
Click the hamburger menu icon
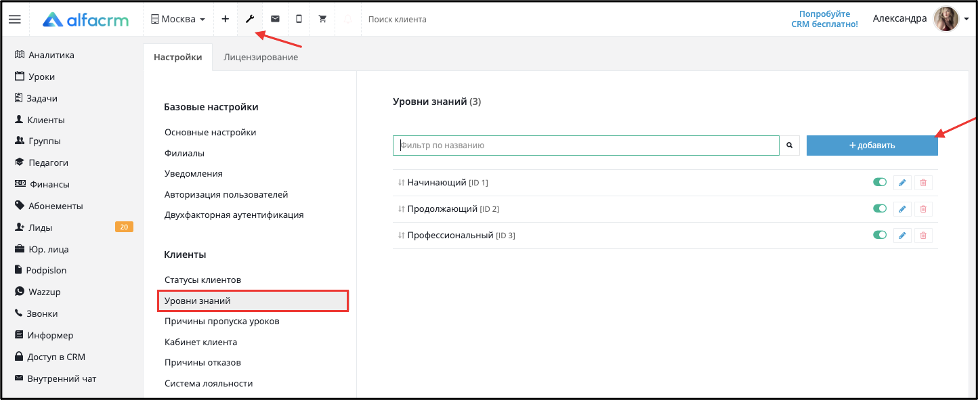pyautogui.click(x=15, y=19)
